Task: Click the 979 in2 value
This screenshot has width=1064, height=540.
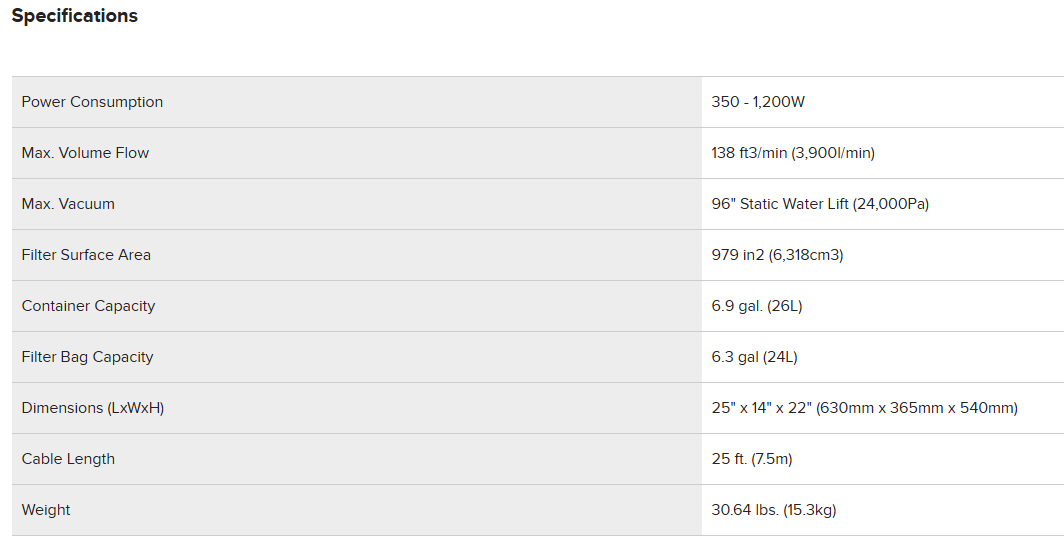Action: tap(738, 255)
